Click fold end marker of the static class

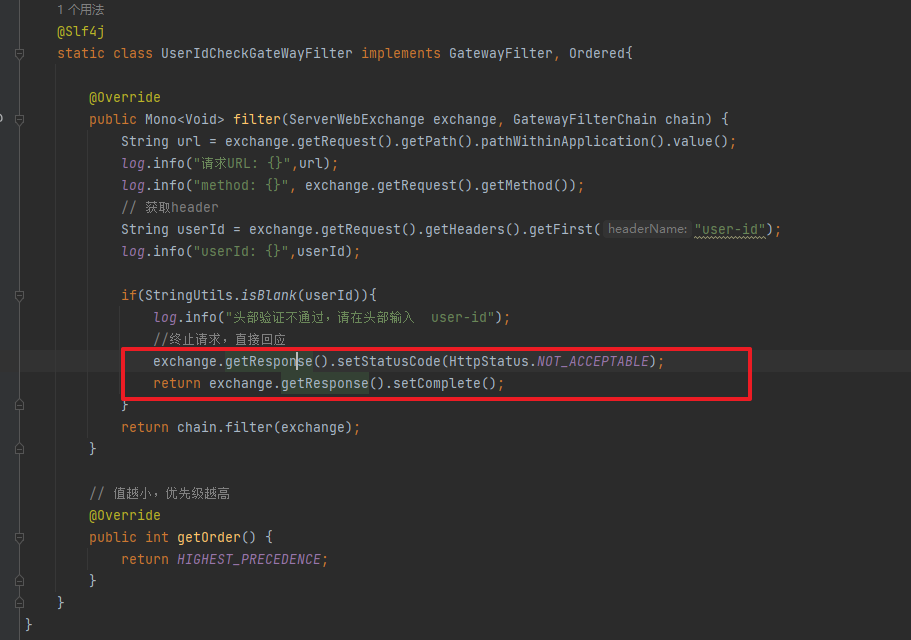coord(19,603)
